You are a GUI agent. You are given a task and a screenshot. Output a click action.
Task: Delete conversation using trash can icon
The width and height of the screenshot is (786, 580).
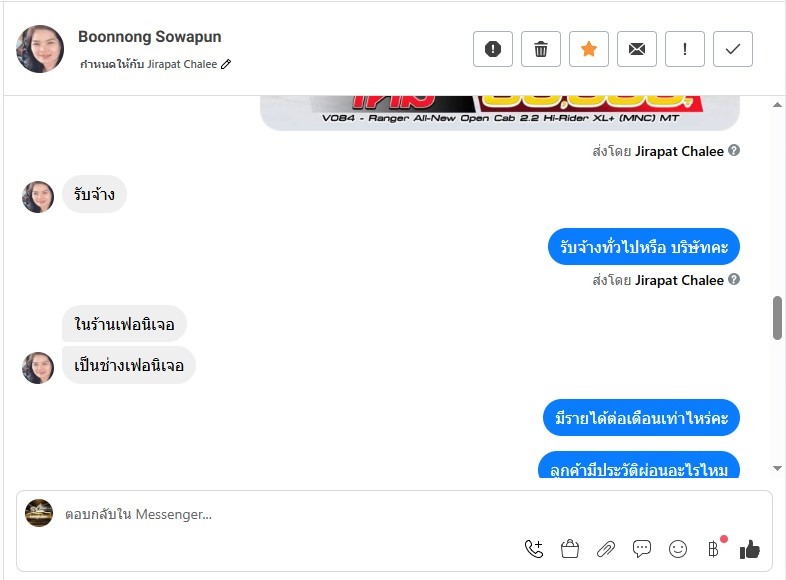click(x=541, y=49)
